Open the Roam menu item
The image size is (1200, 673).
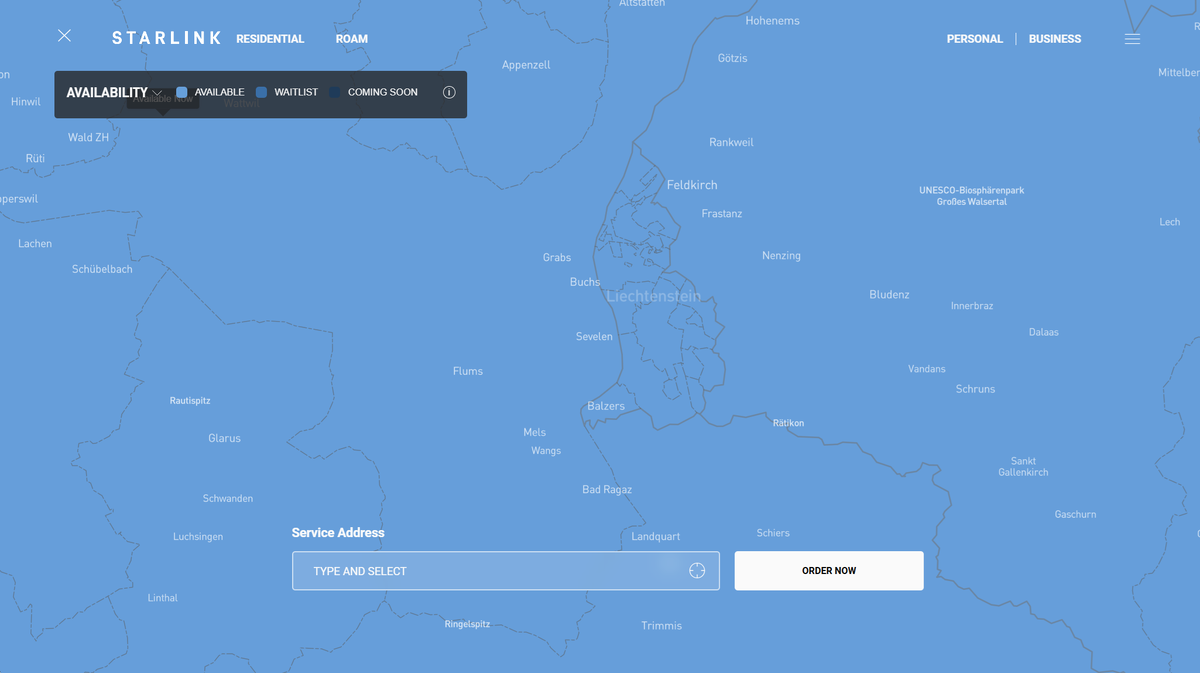click(x=352, y=39)
